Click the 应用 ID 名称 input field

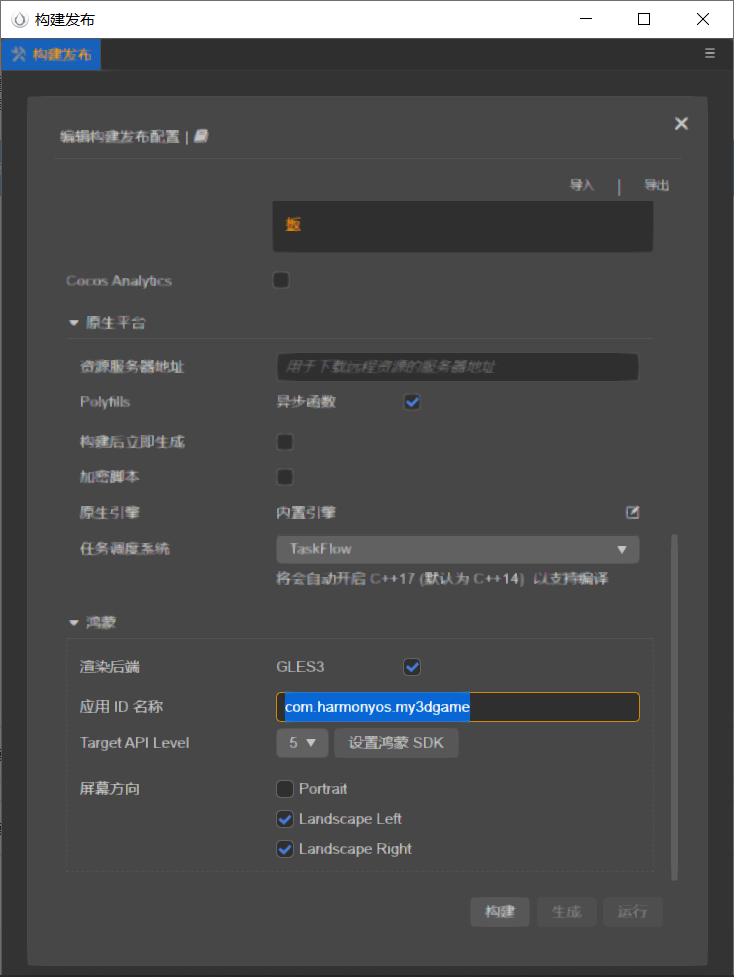pyautogui.click(x=458, y=707)
